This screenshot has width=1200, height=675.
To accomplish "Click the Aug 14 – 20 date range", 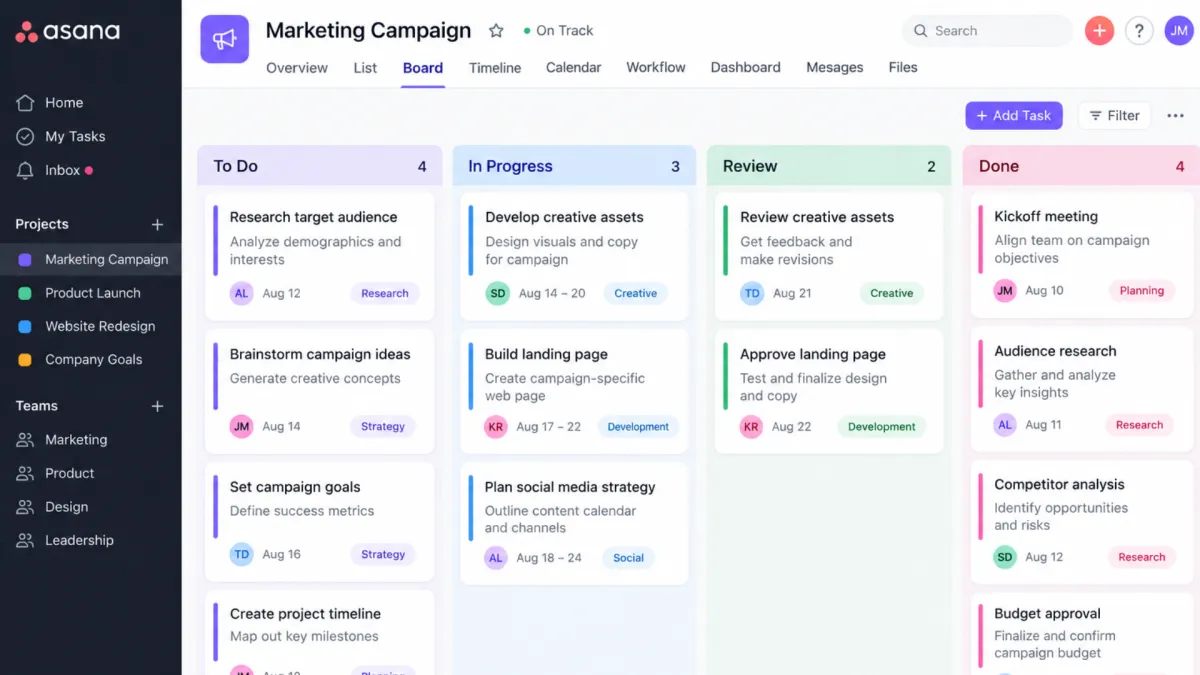I will 552,294.
